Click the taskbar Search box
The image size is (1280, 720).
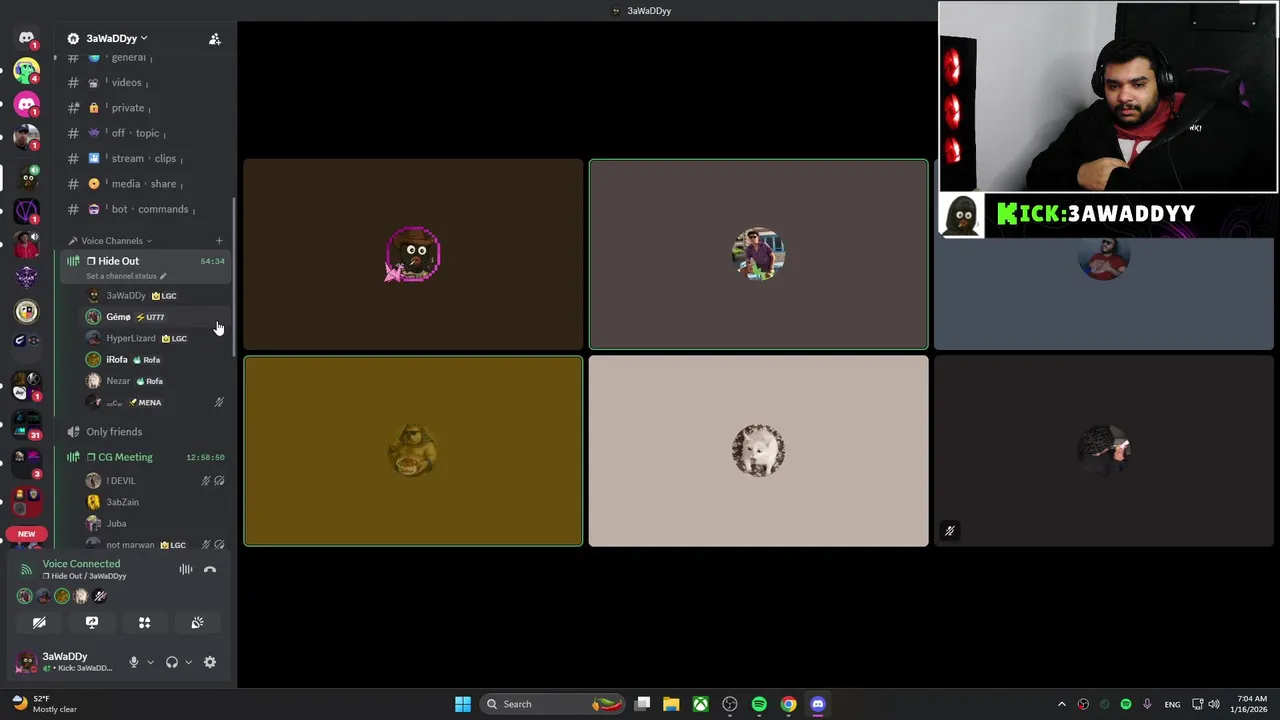click(x=551, y=704)
